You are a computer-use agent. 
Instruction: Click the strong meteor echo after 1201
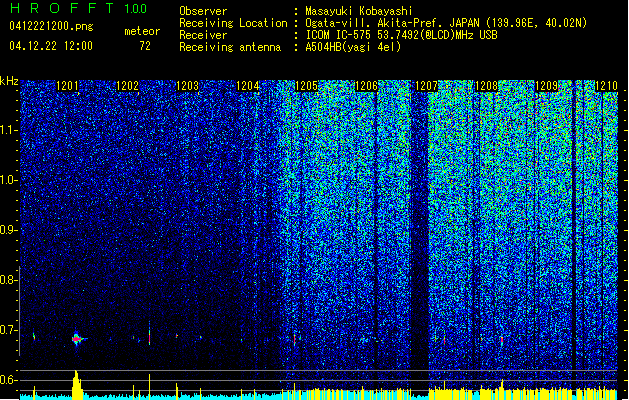(77, 339)
